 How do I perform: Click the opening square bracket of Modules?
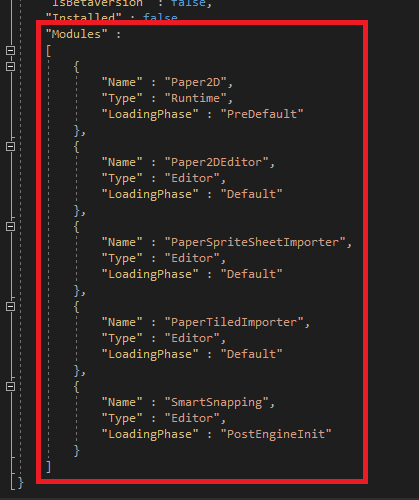[49, 51]
